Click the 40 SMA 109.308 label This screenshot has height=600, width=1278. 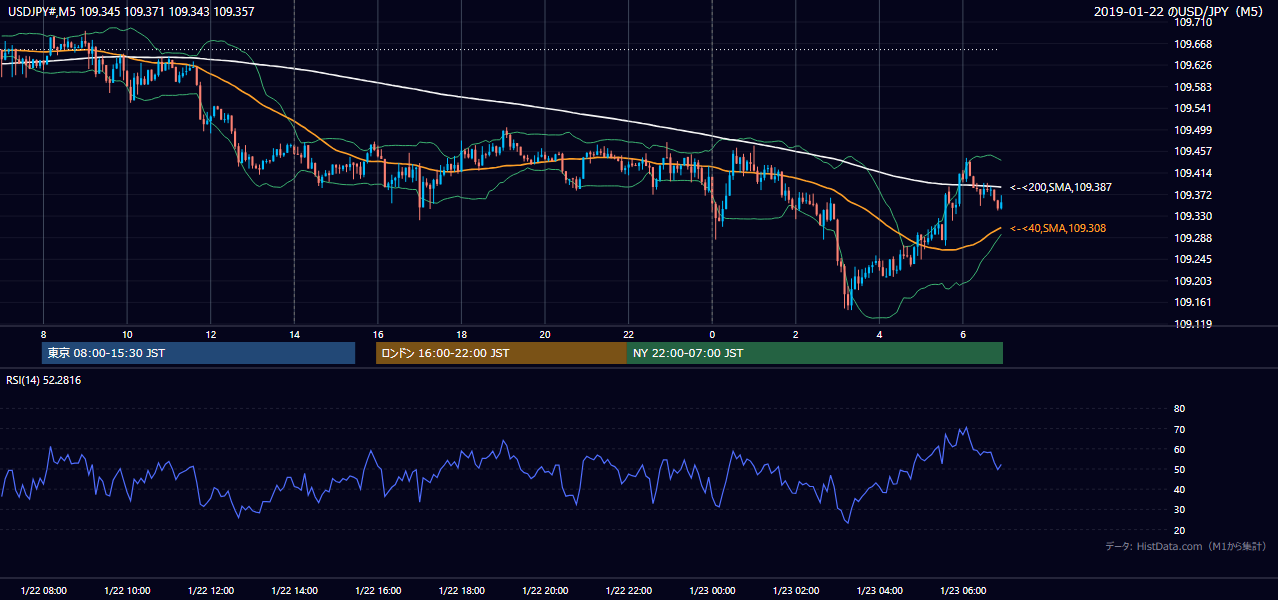point(1058,229)
